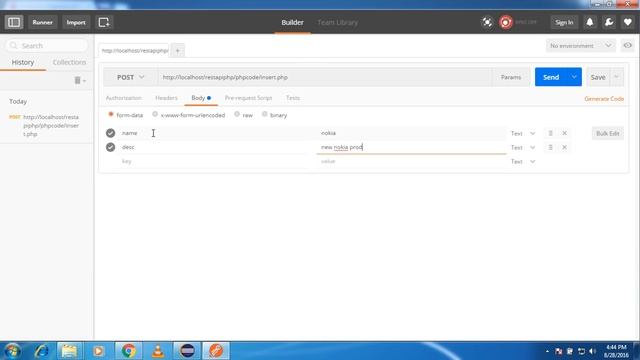This screenshot has width=640, height=360.
Task: Open the Send button dropdown arrow
Action: pyautogui.click(x=574, y=77)
